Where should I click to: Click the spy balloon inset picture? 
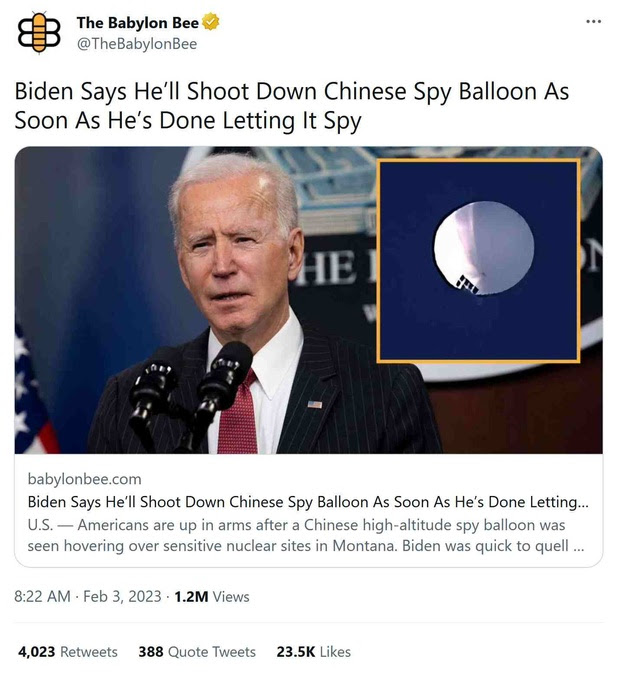click(x=478, y=261)
